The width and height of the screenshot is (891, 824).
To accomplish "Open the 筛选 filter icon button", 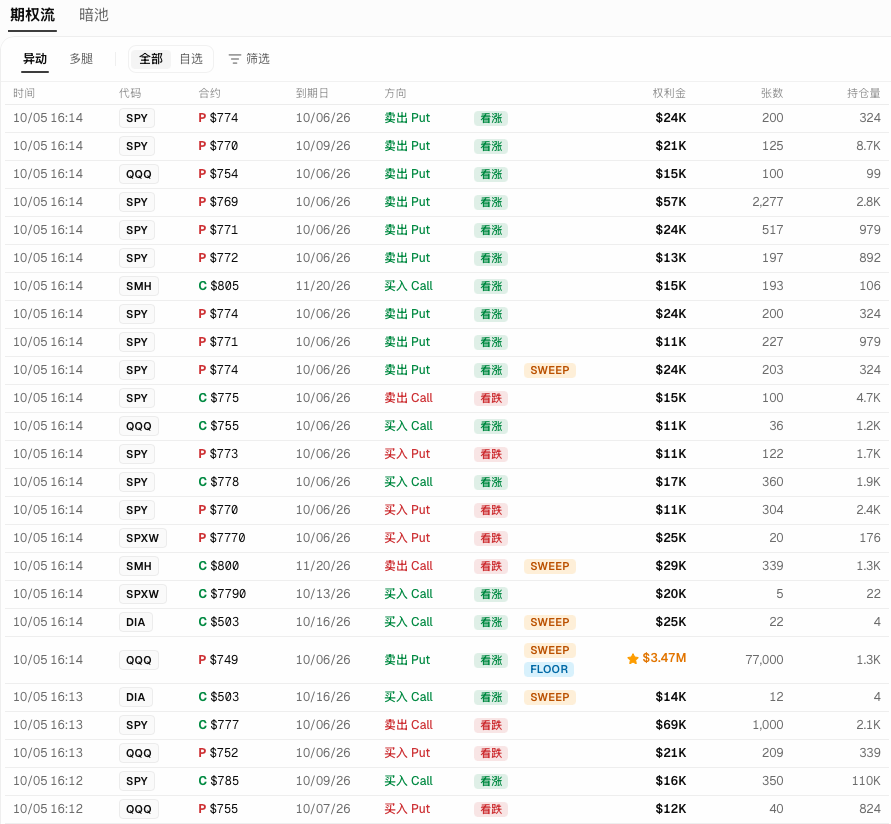I will pyautogui.click(x=249, y=59).
